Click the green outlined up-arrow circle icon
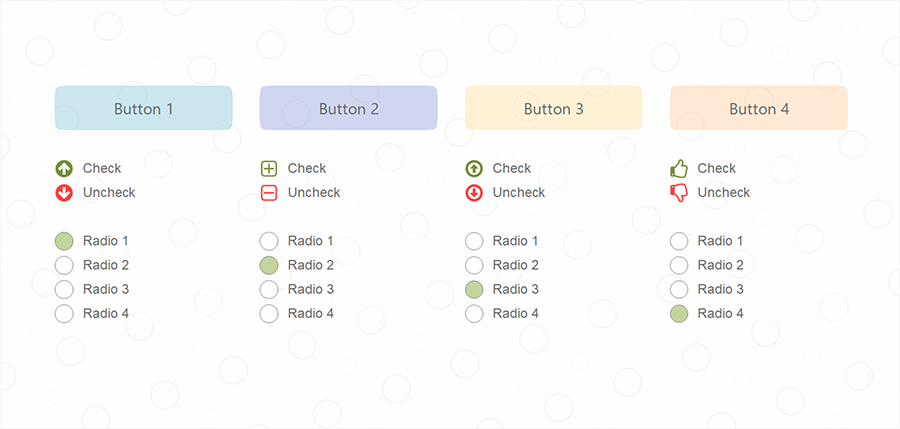 474,169
